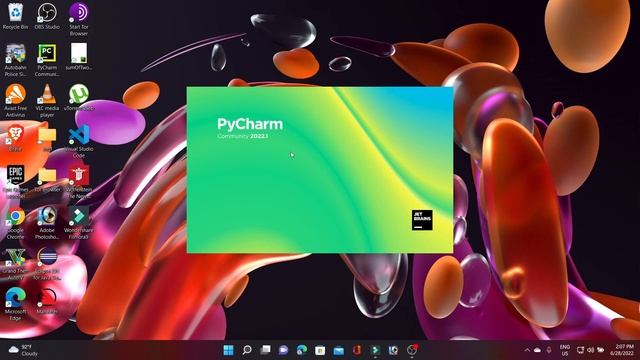Open Microsoft Store taskbar icon
Viewport: 640px width, 360px height.
tap(320, 350)
